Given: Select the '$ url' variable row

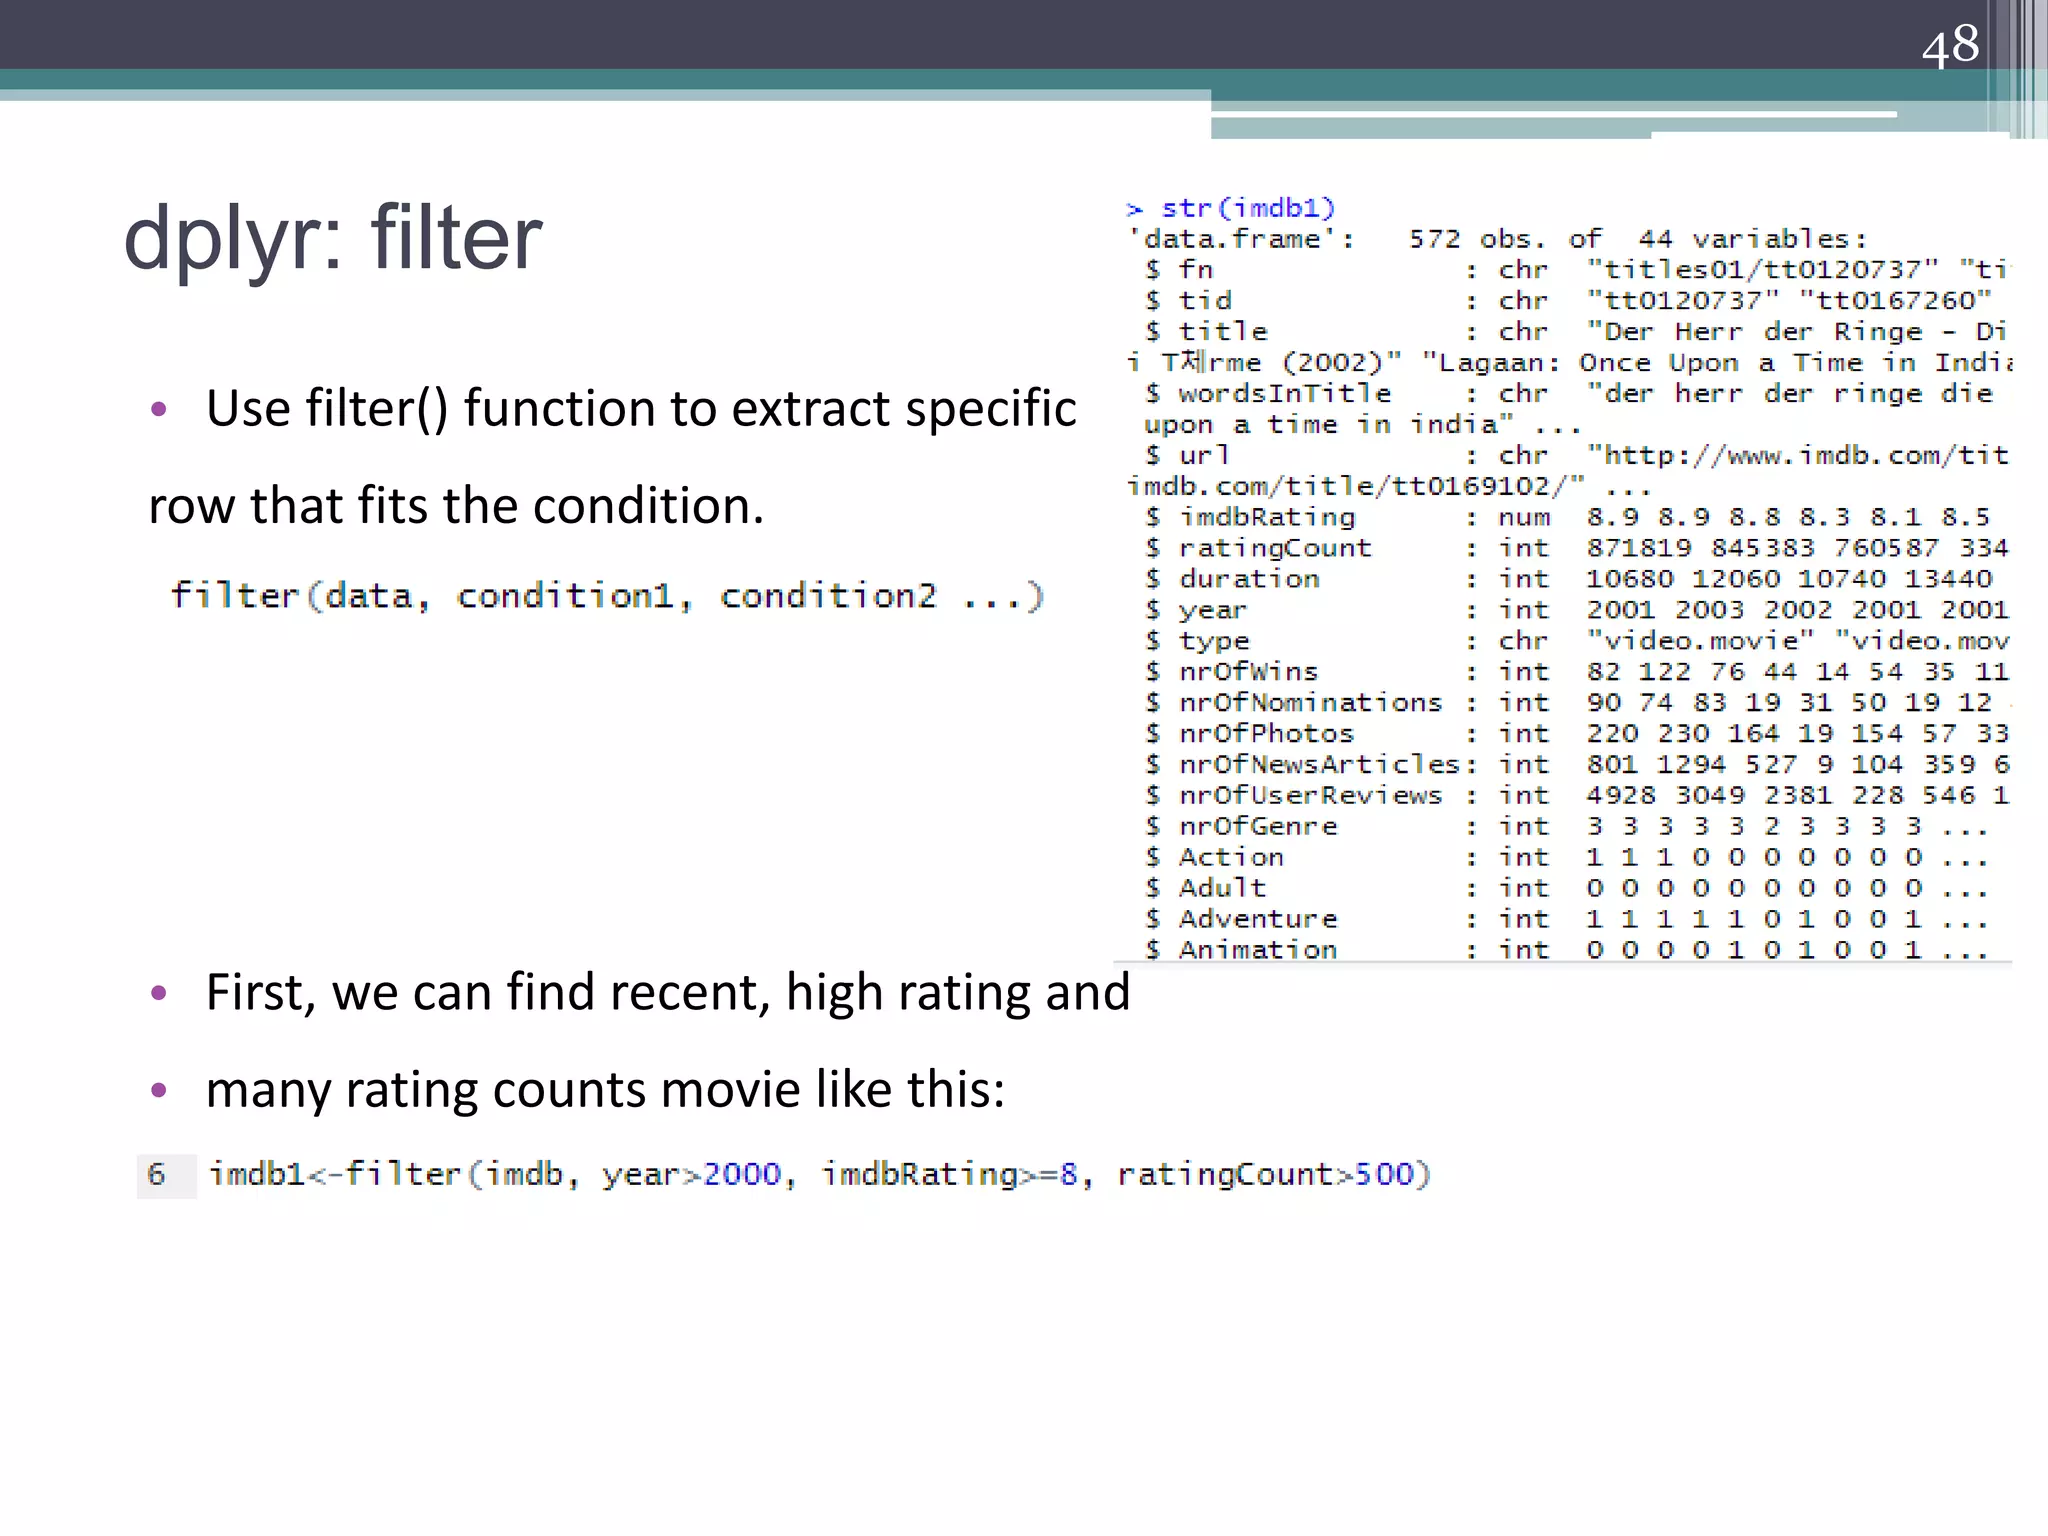Looking at the screenshot, I should tap(1576, 456).
